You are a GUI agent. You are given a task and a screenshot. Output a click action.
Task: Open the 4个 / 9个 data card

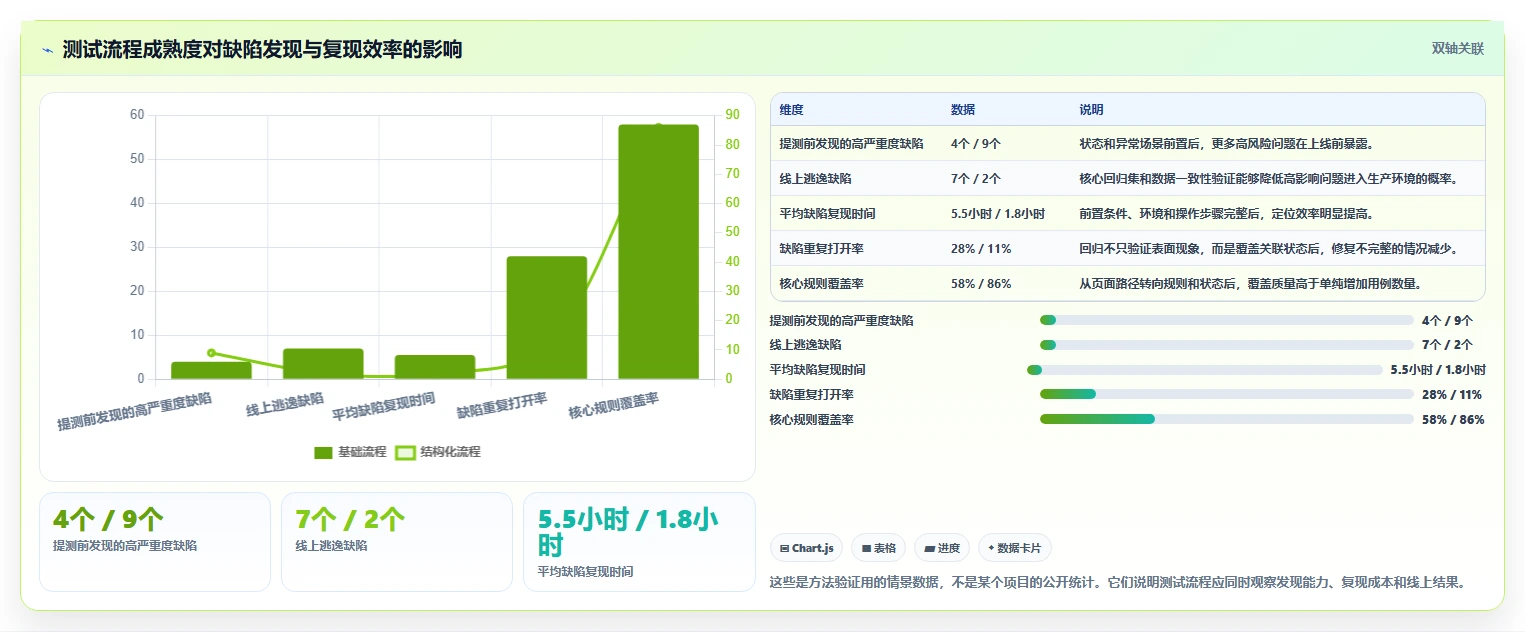click(x=155, y=542)
